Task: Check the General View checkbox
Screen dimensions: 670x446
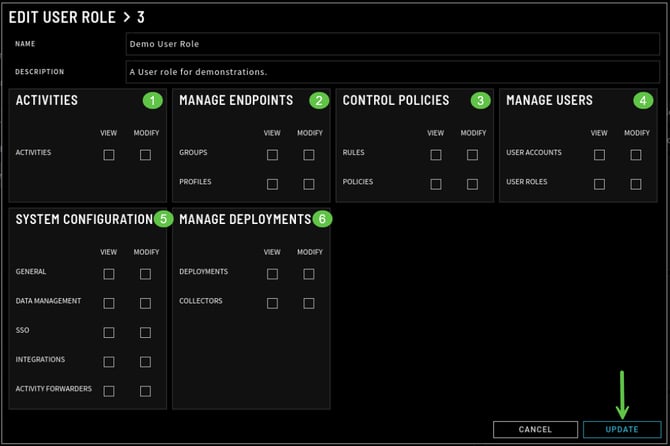Action: click(109, 274)
